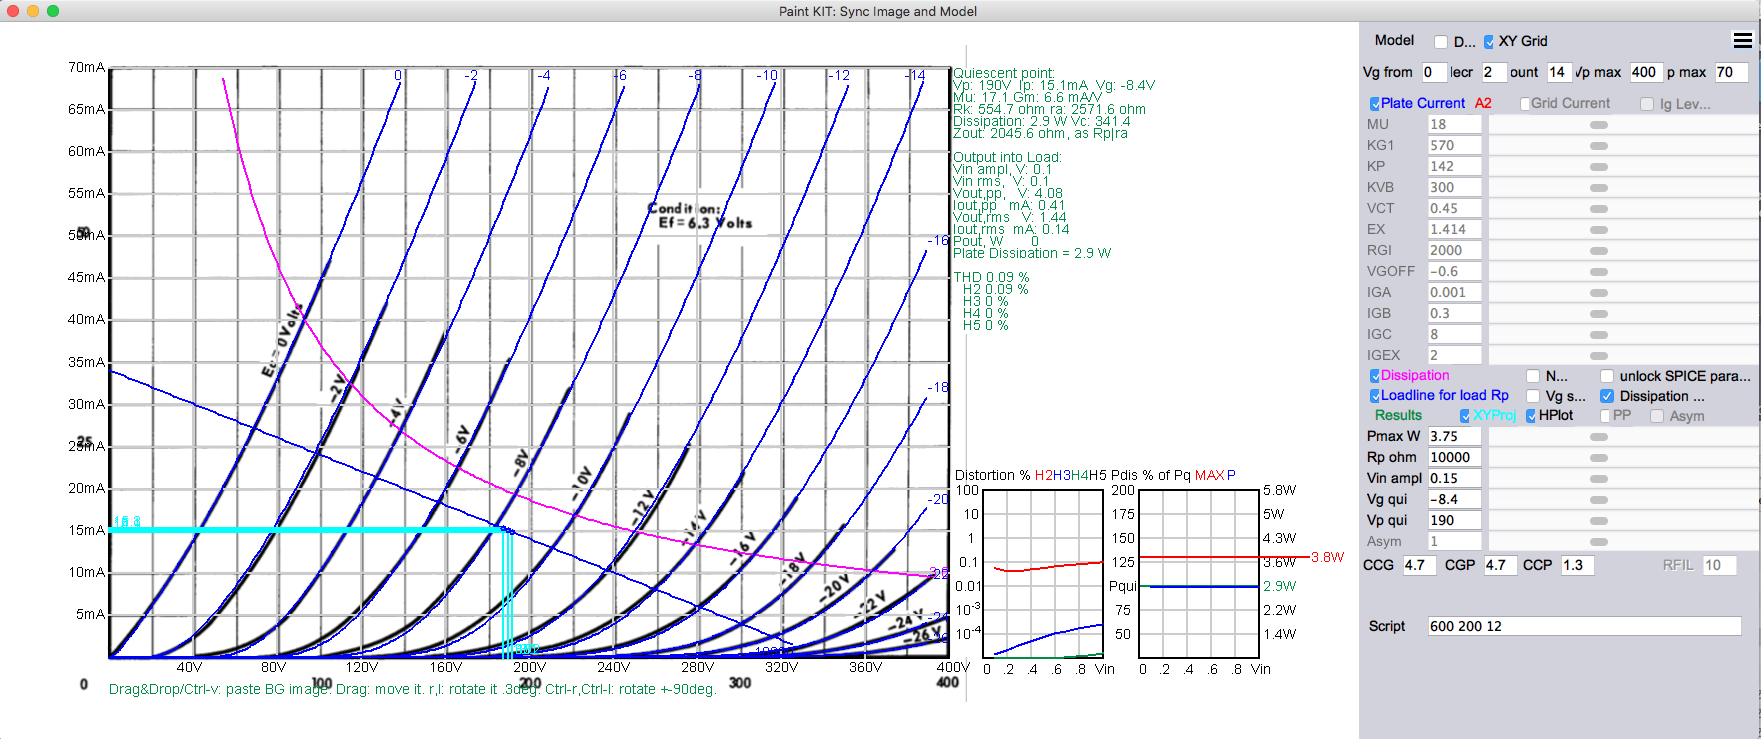The width and height of the screenshot is (1761, 739).
Task: Click the VGOFF slider handle
Action: coord(1599,272)
